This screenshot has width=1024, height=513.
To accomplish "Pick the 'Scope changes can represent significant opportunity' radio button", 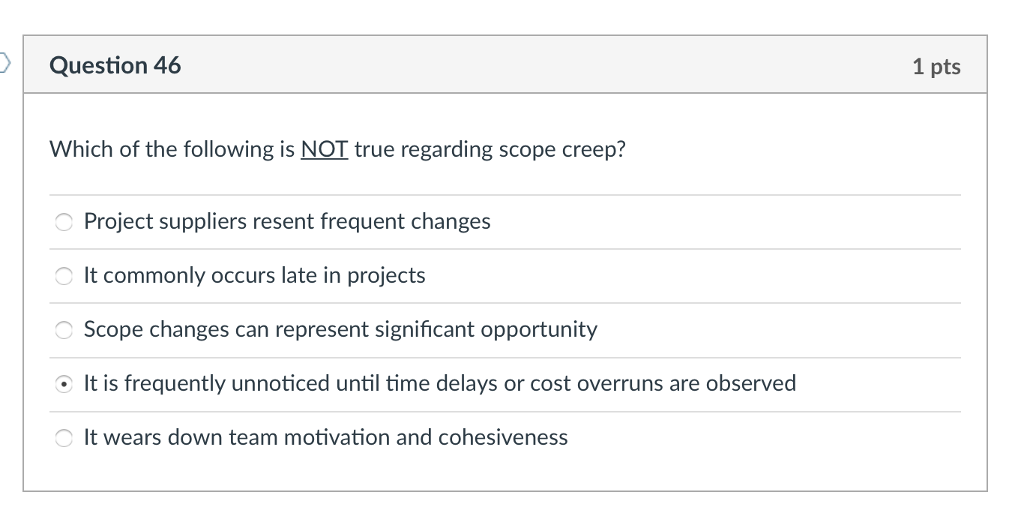I will point(63,330).
